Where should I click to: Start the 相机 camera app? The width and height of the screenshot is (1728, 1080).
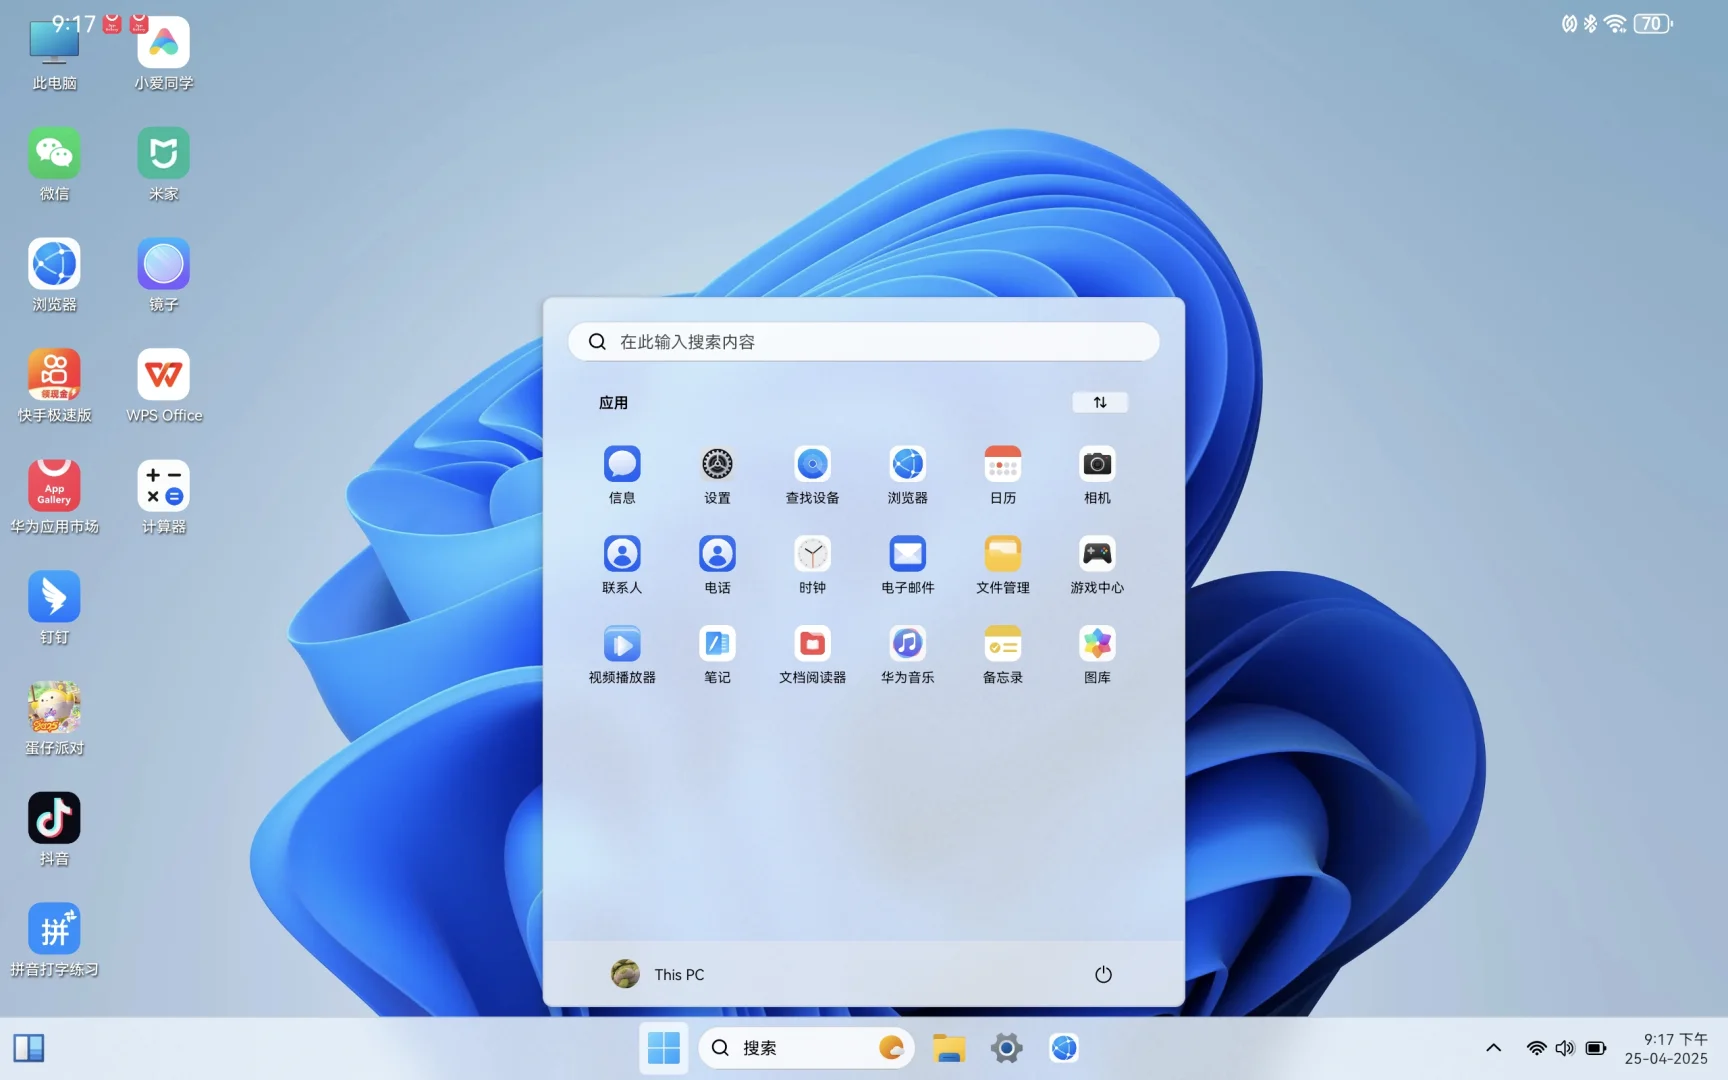pos(1097,463)
